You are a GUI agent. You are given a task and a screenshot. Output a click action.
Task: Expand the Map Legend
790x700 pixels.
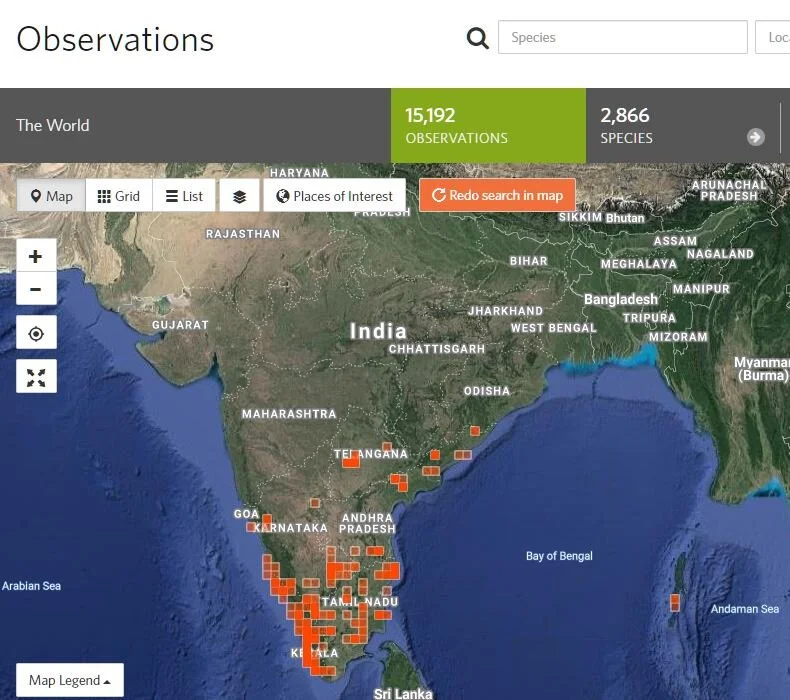click(70, 680)
